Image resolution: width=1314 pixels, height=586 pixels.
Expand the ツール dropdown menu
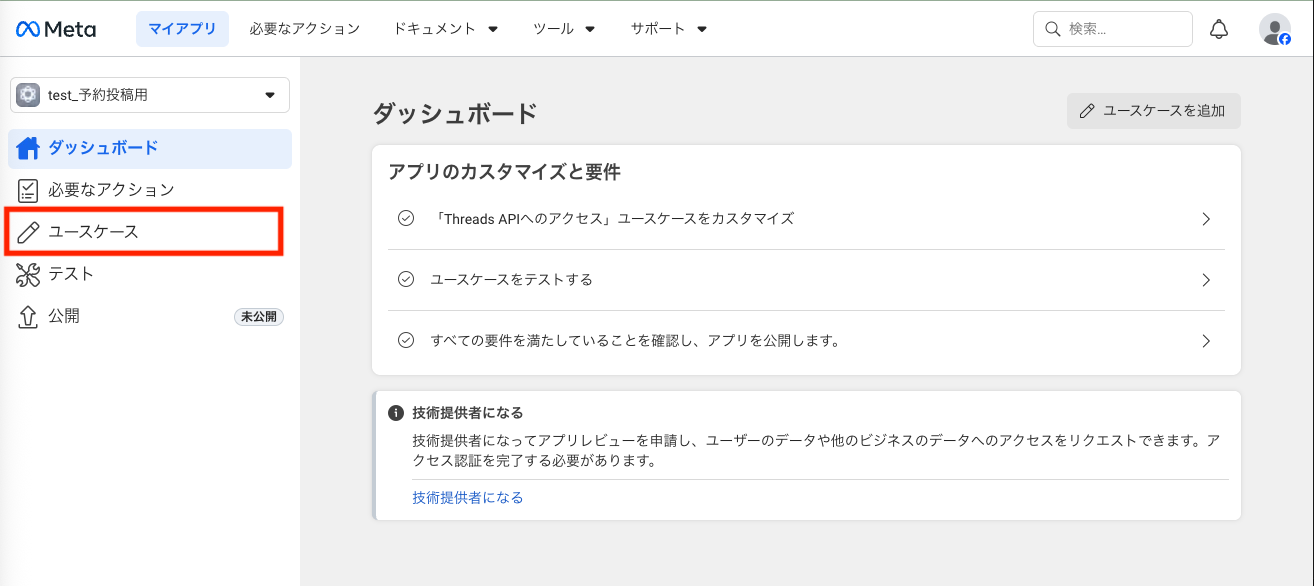tap(564, 29)
